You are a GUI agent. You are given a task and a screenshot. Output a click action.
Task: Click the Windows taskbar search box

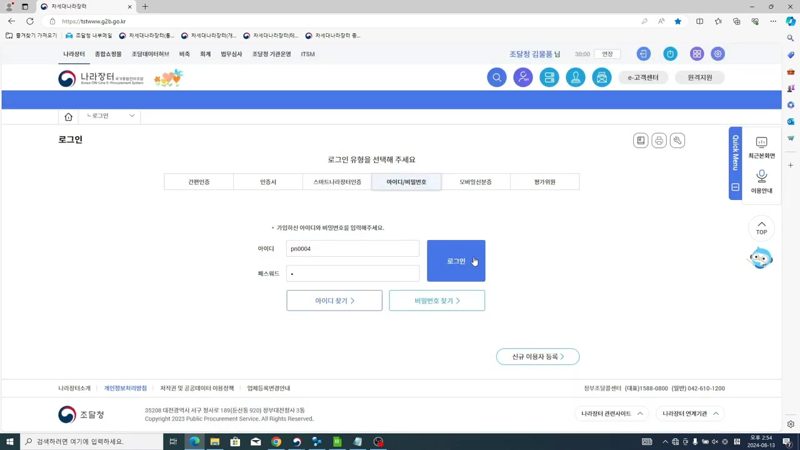(x=92, y=441)
